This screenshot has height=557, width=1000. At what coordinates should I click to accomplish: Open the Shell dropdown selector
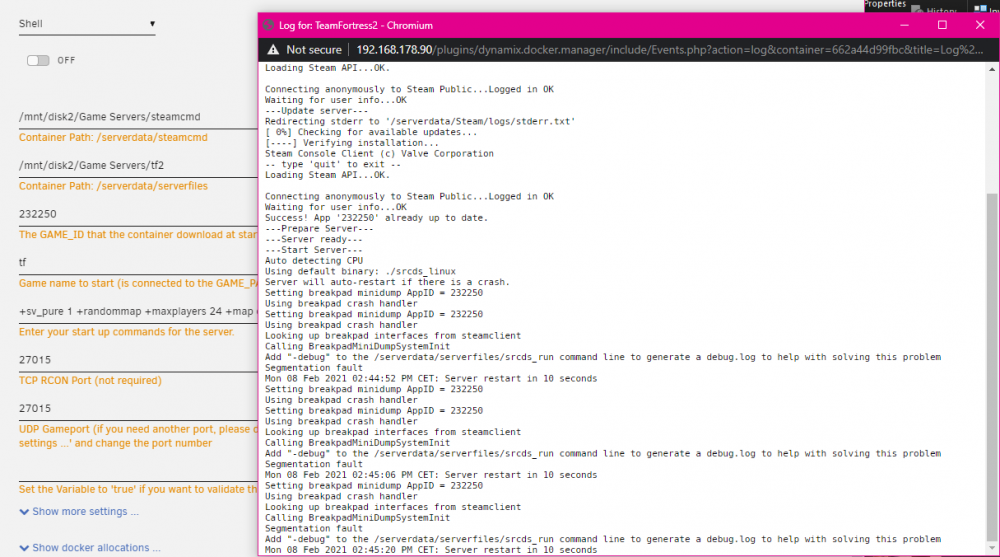click(87, 24)
